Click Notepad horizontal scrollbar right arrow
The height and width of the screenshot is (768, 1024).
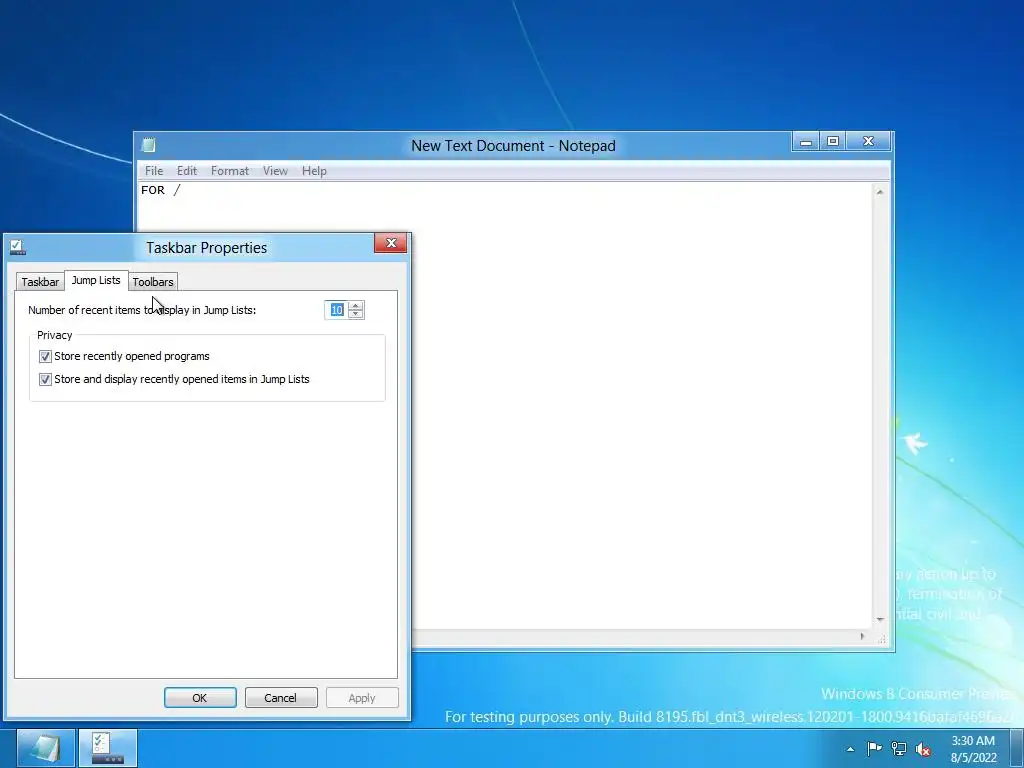862,636
